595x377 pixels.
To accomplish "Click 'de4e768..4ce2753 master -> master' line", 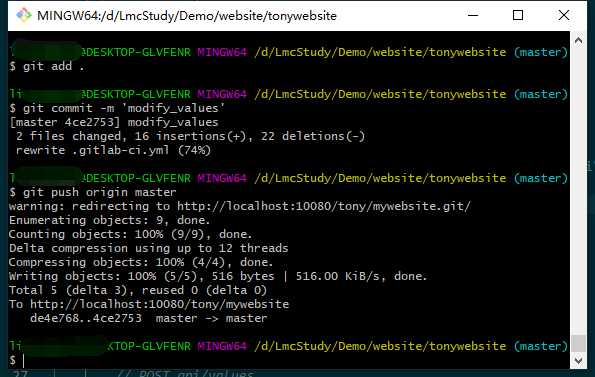I will tap(149, 319).
